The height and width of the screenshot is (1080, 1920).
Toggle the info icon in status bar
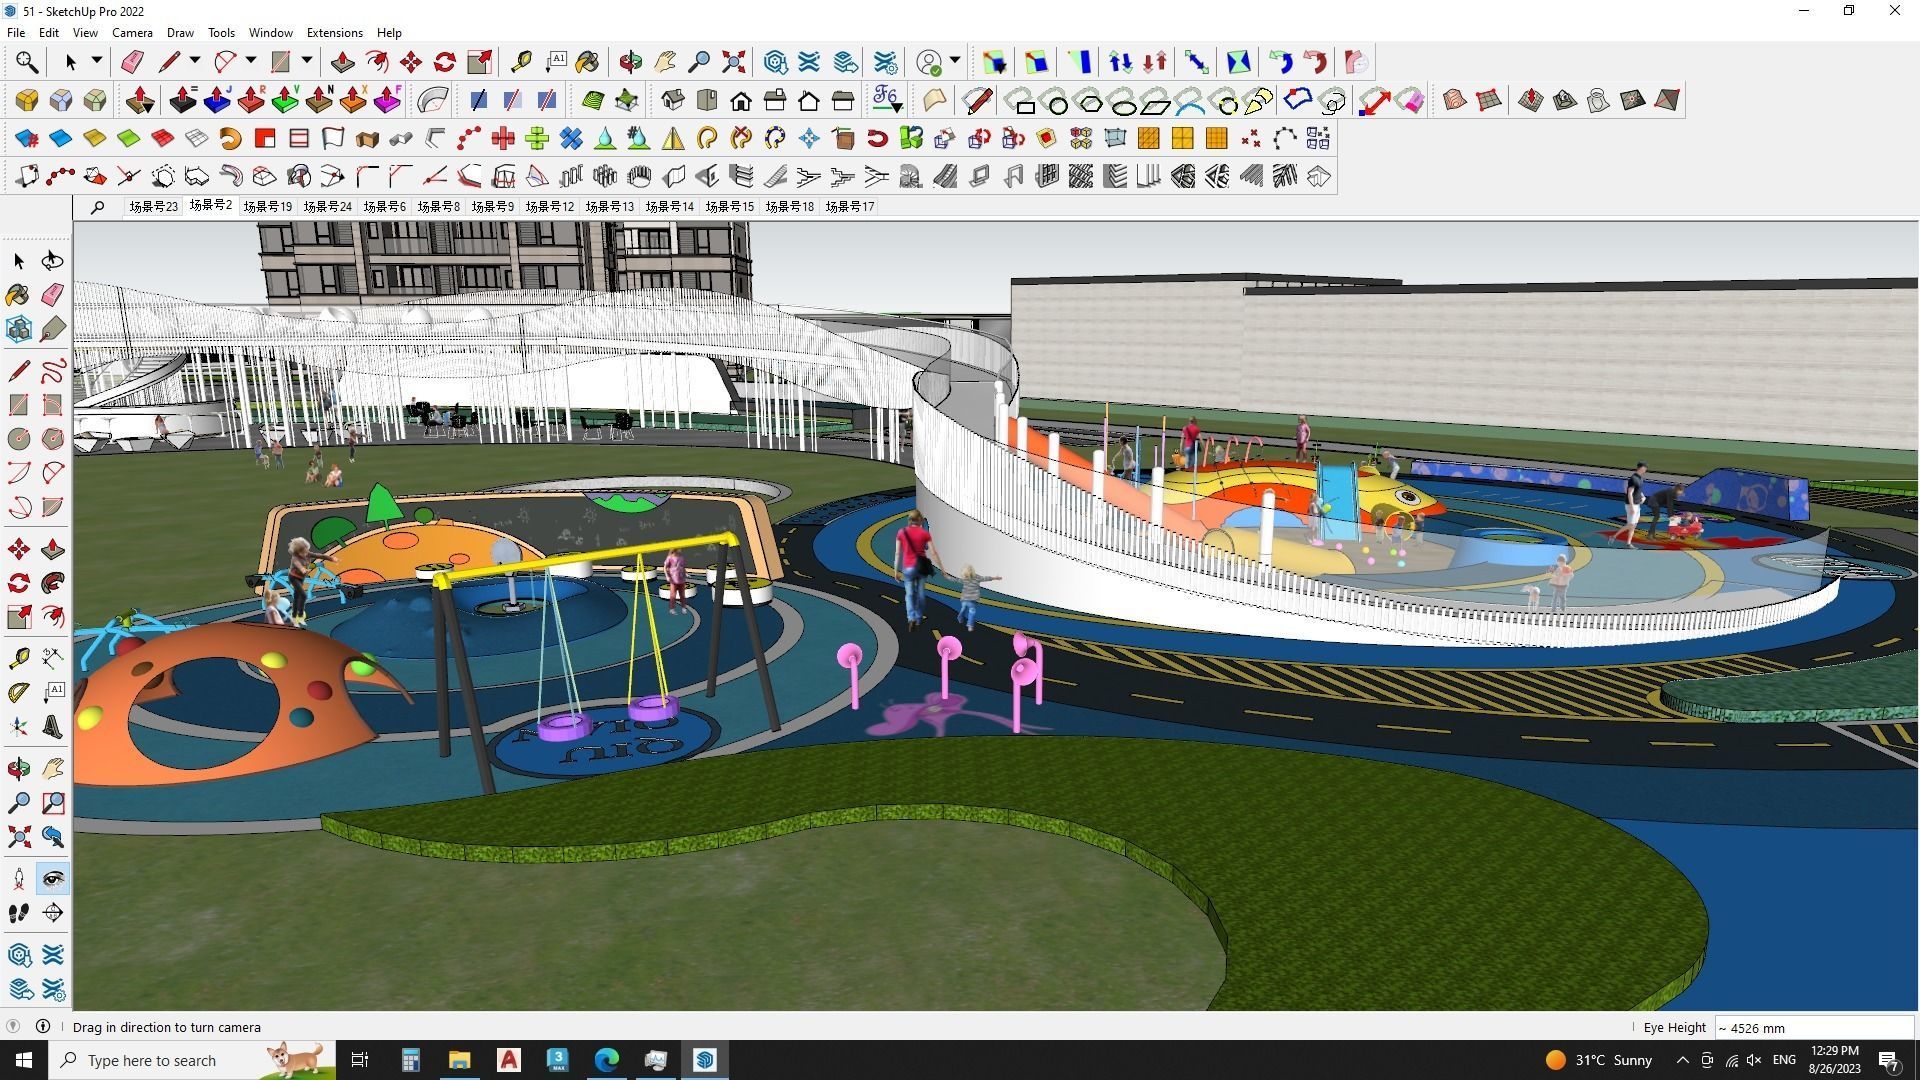point(43,1027)
